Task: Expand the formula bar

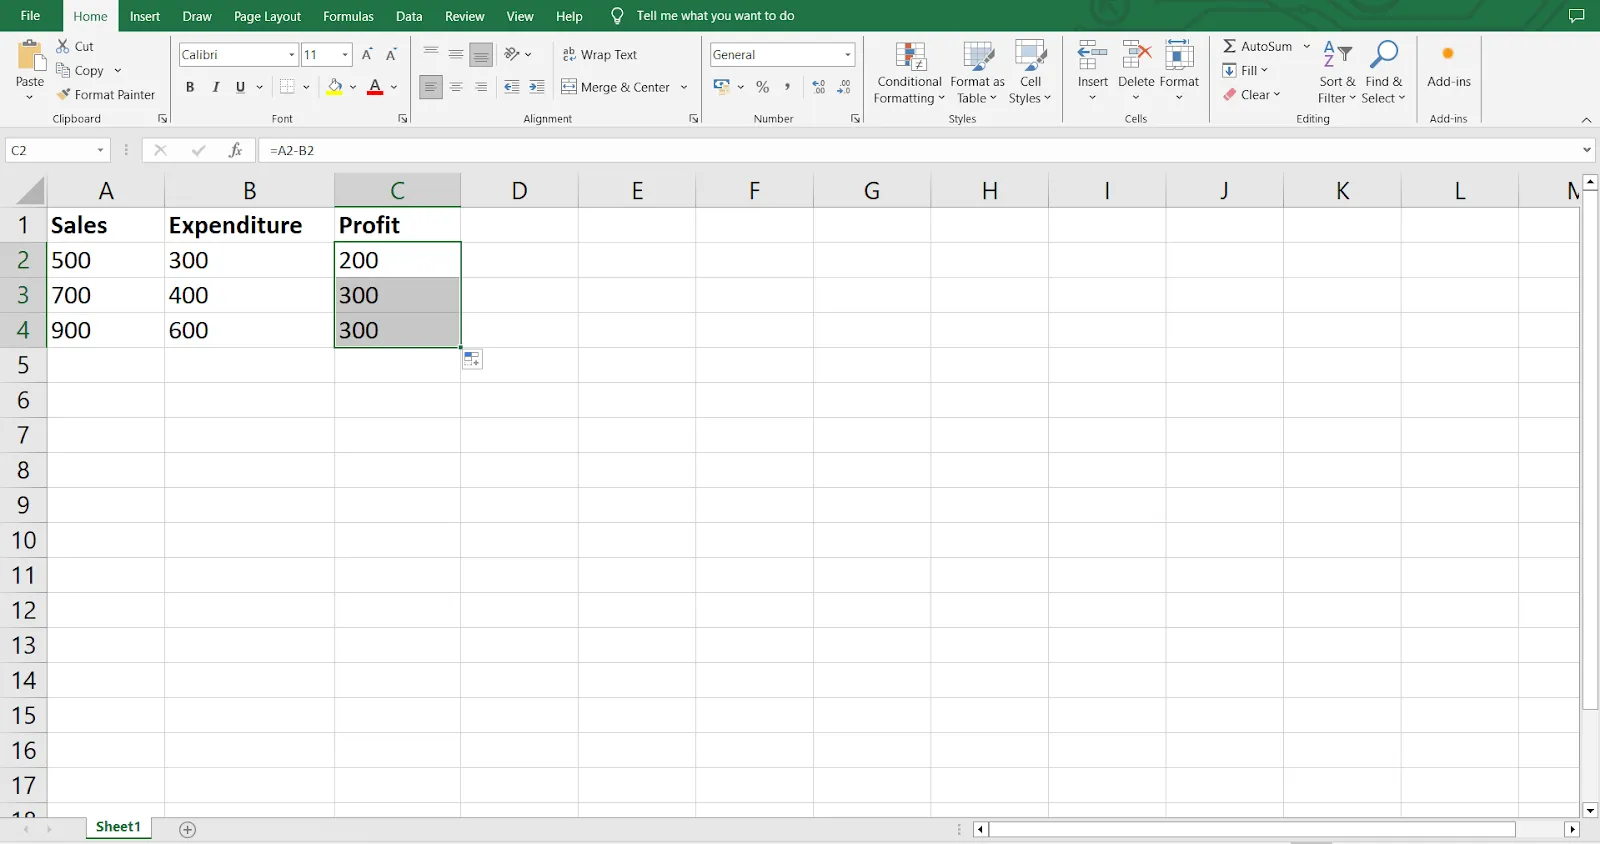Action: [1587, 150]
